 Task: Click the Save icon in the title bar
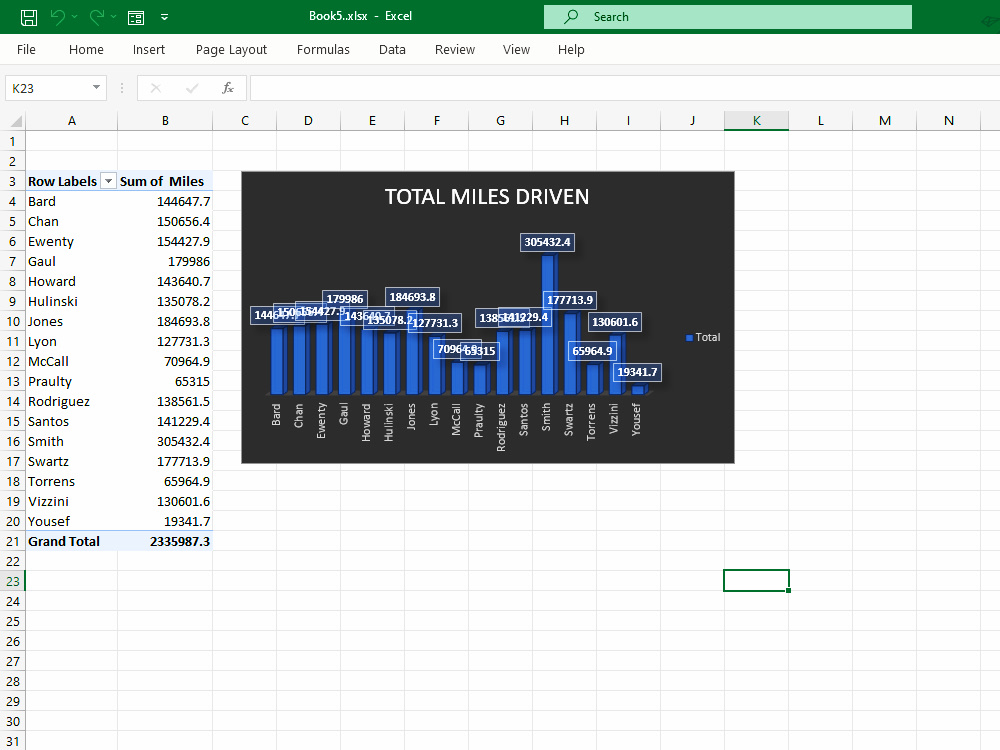coord(29,17)
